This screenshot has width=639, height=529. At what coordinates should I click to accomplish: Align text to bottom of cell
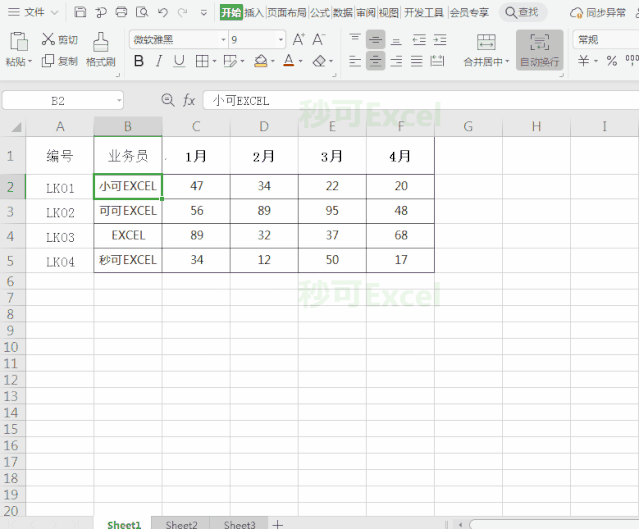point(396,40)
